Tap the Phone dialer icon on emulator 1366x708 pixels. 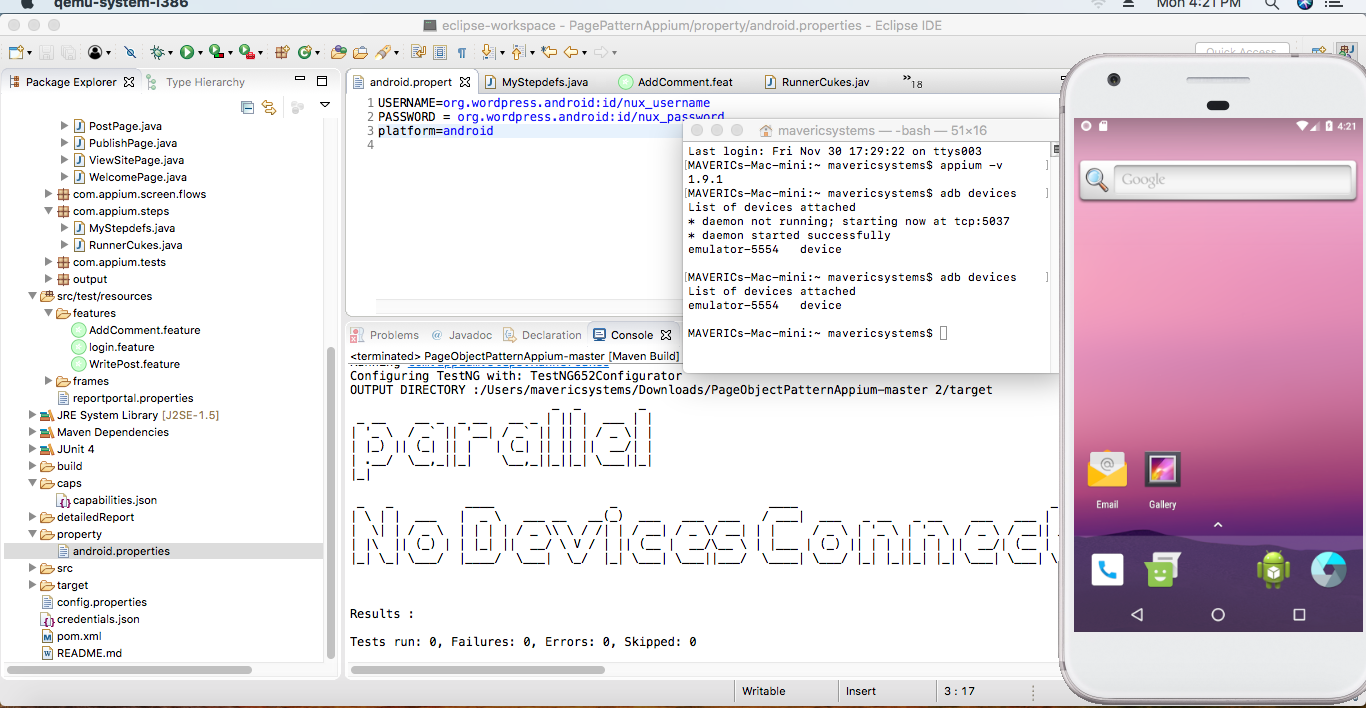point(1107,570)
